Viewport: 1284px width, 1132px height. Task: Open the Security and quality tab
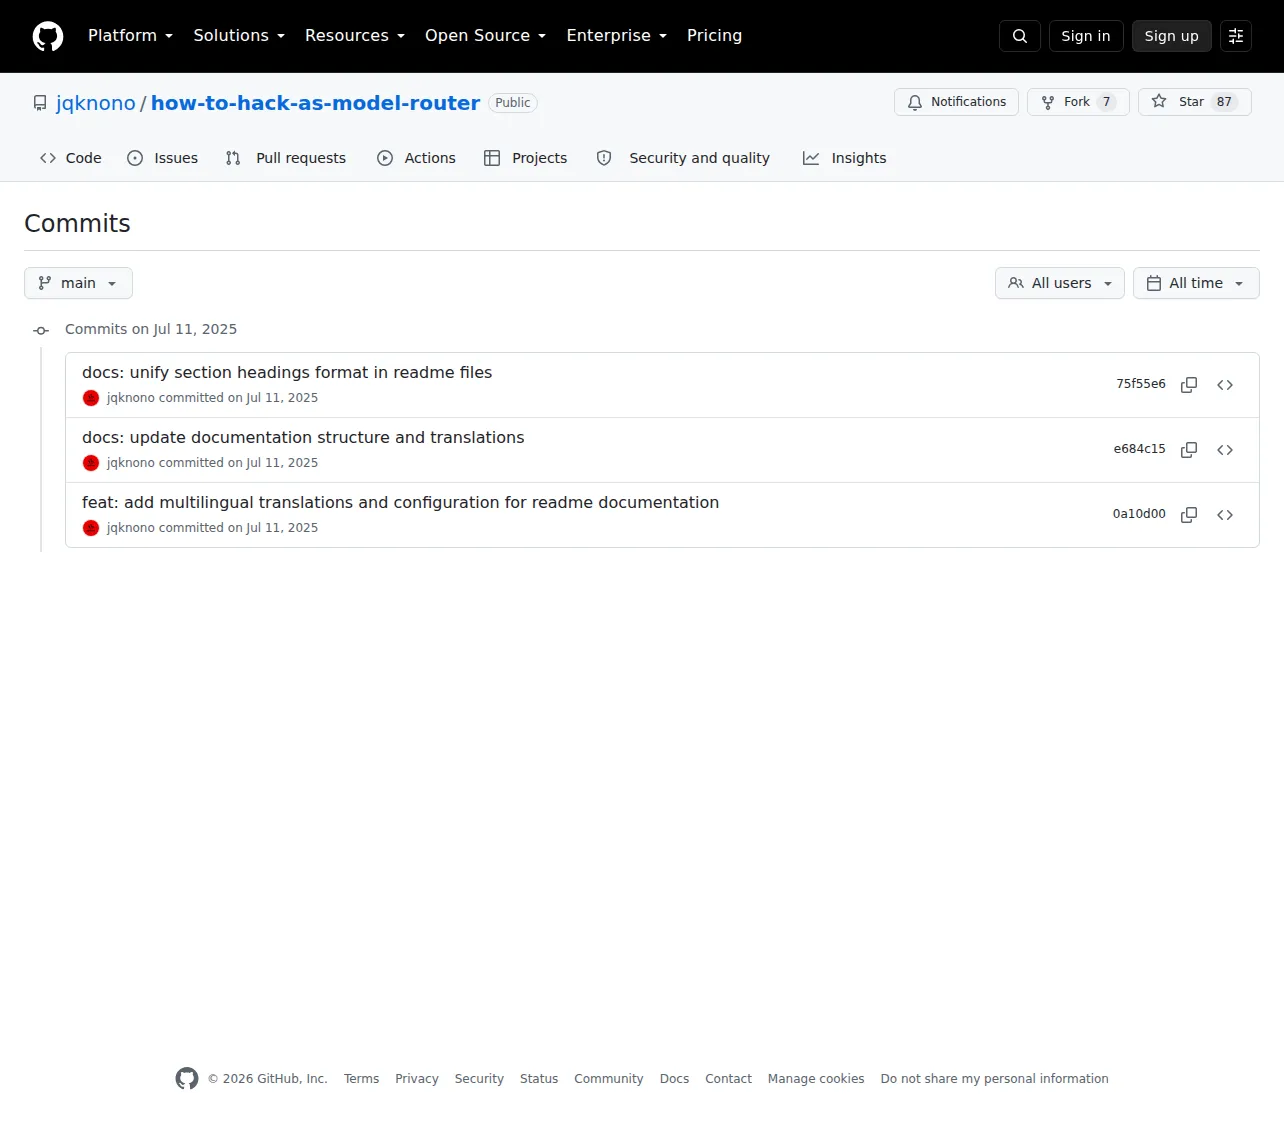pos(683,158)
